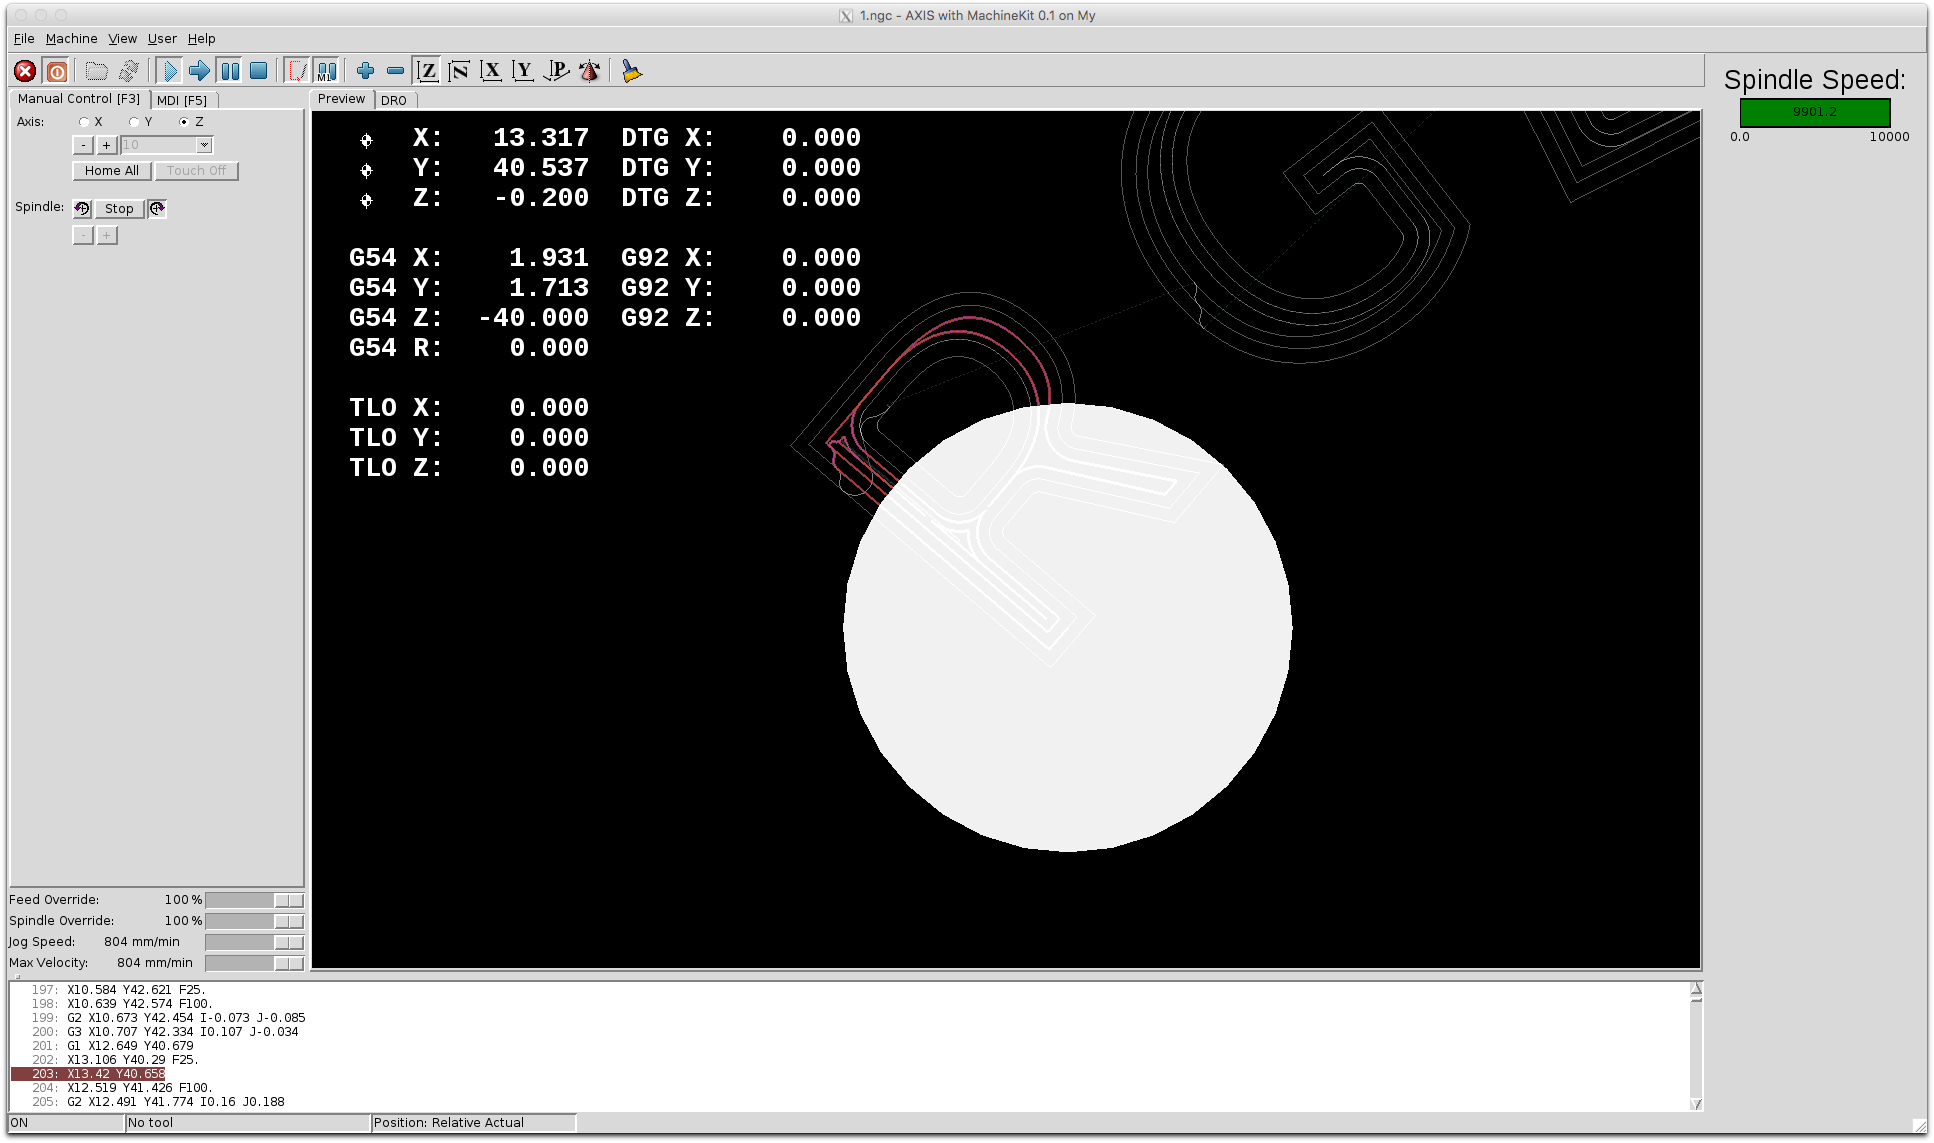Select the perspective P view icon

(x=556, y=71)
